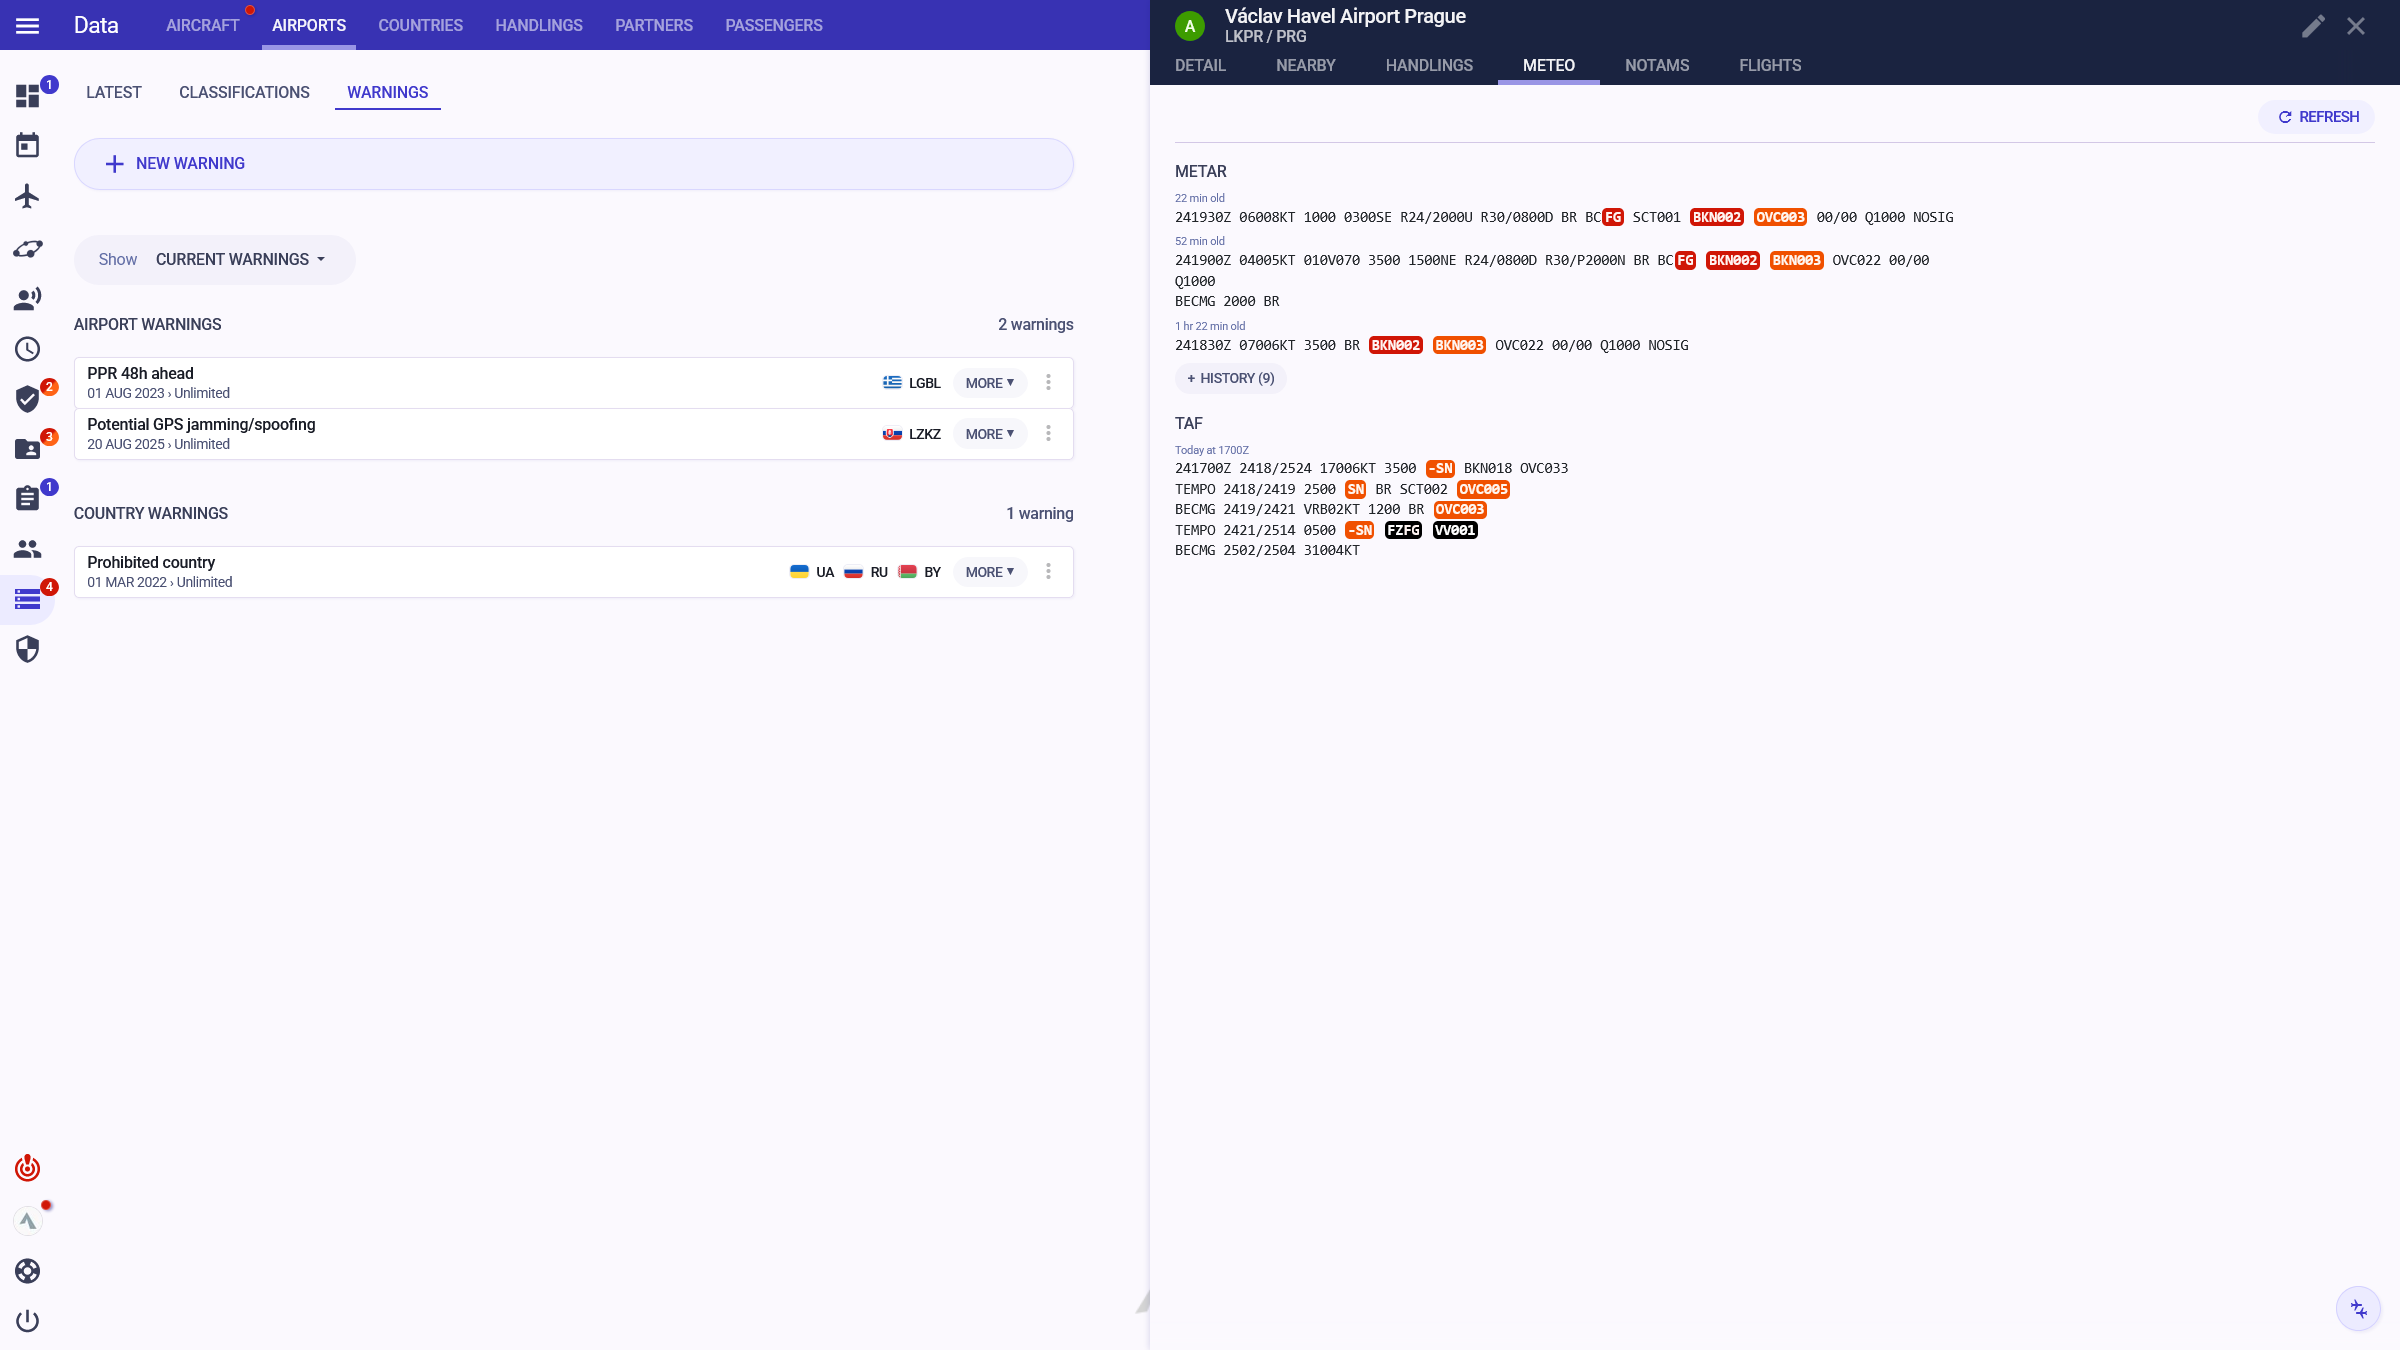The image size is (2400, 1350).
Task: Click the power logout icon
Action: click(28, 1321)
